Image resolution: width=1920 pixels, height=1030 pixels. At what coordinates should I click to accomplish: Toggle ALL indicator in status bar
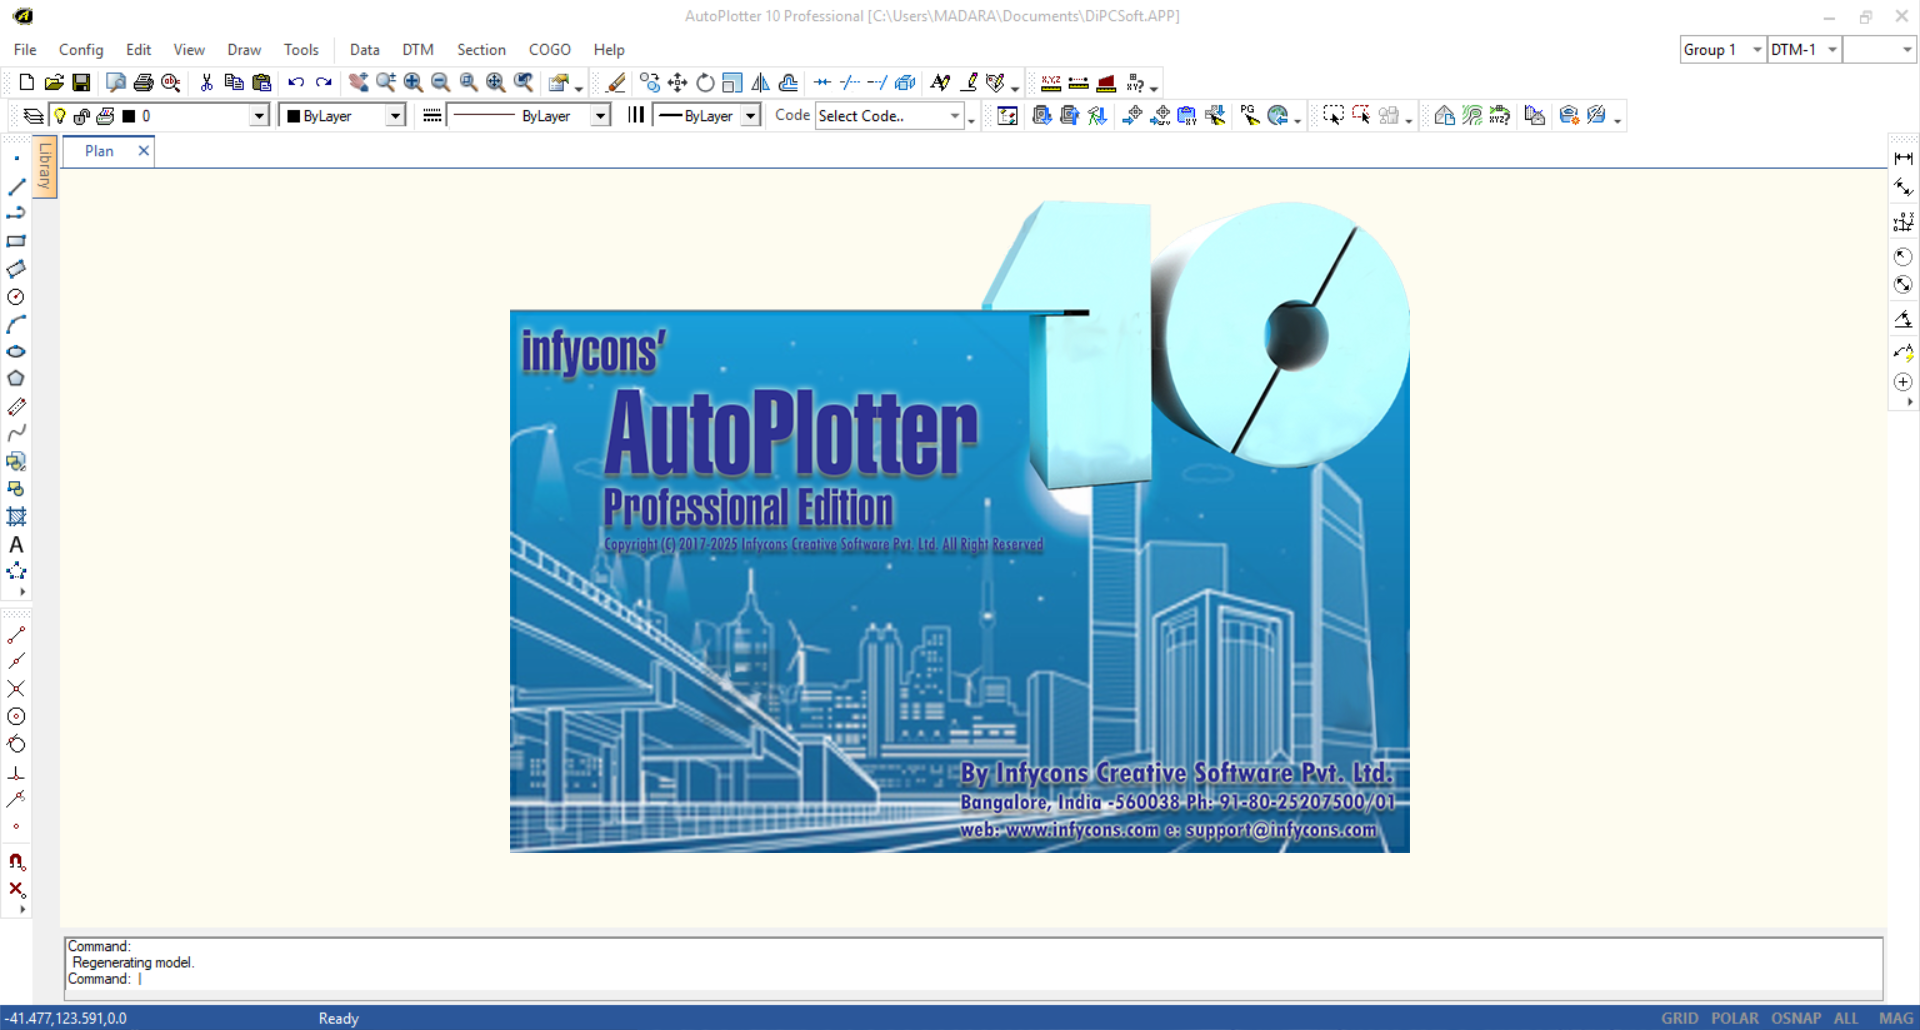pos(1846,1018)
